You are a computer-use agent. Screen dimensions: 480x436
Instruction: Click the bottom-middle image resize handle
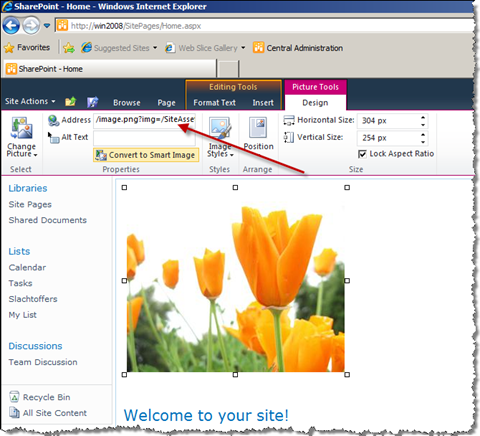point(235,375)
